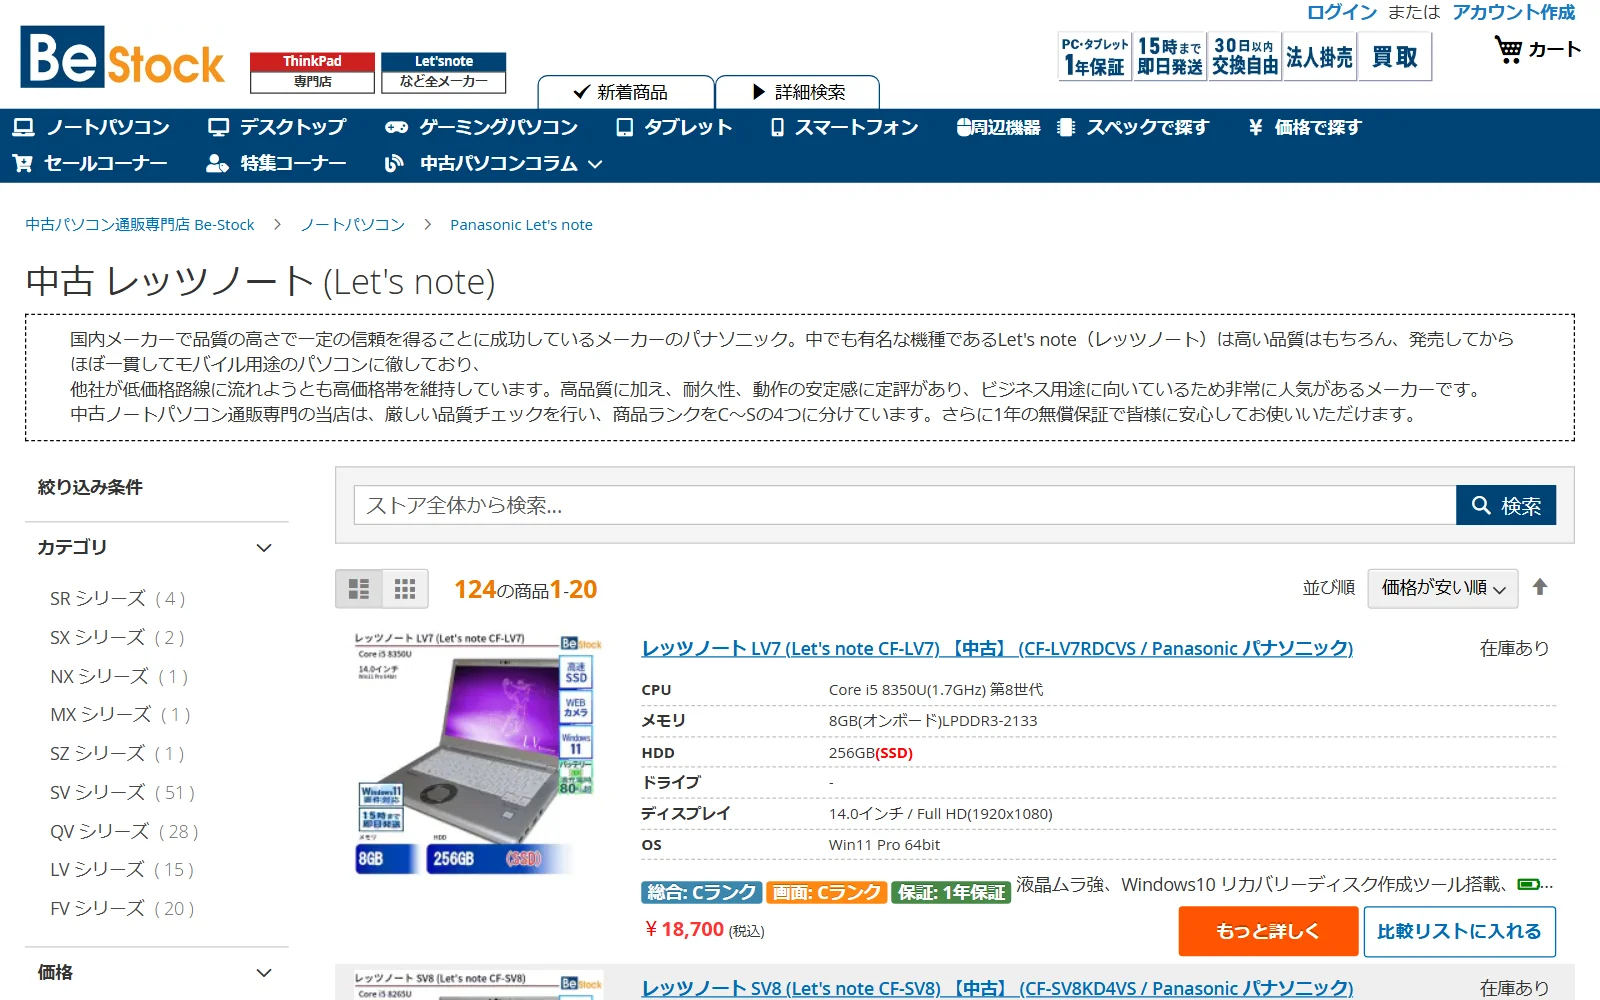Expand the 価格 filter section
The height and width of the screenshot is (1000, 1600).
(156, 973)
